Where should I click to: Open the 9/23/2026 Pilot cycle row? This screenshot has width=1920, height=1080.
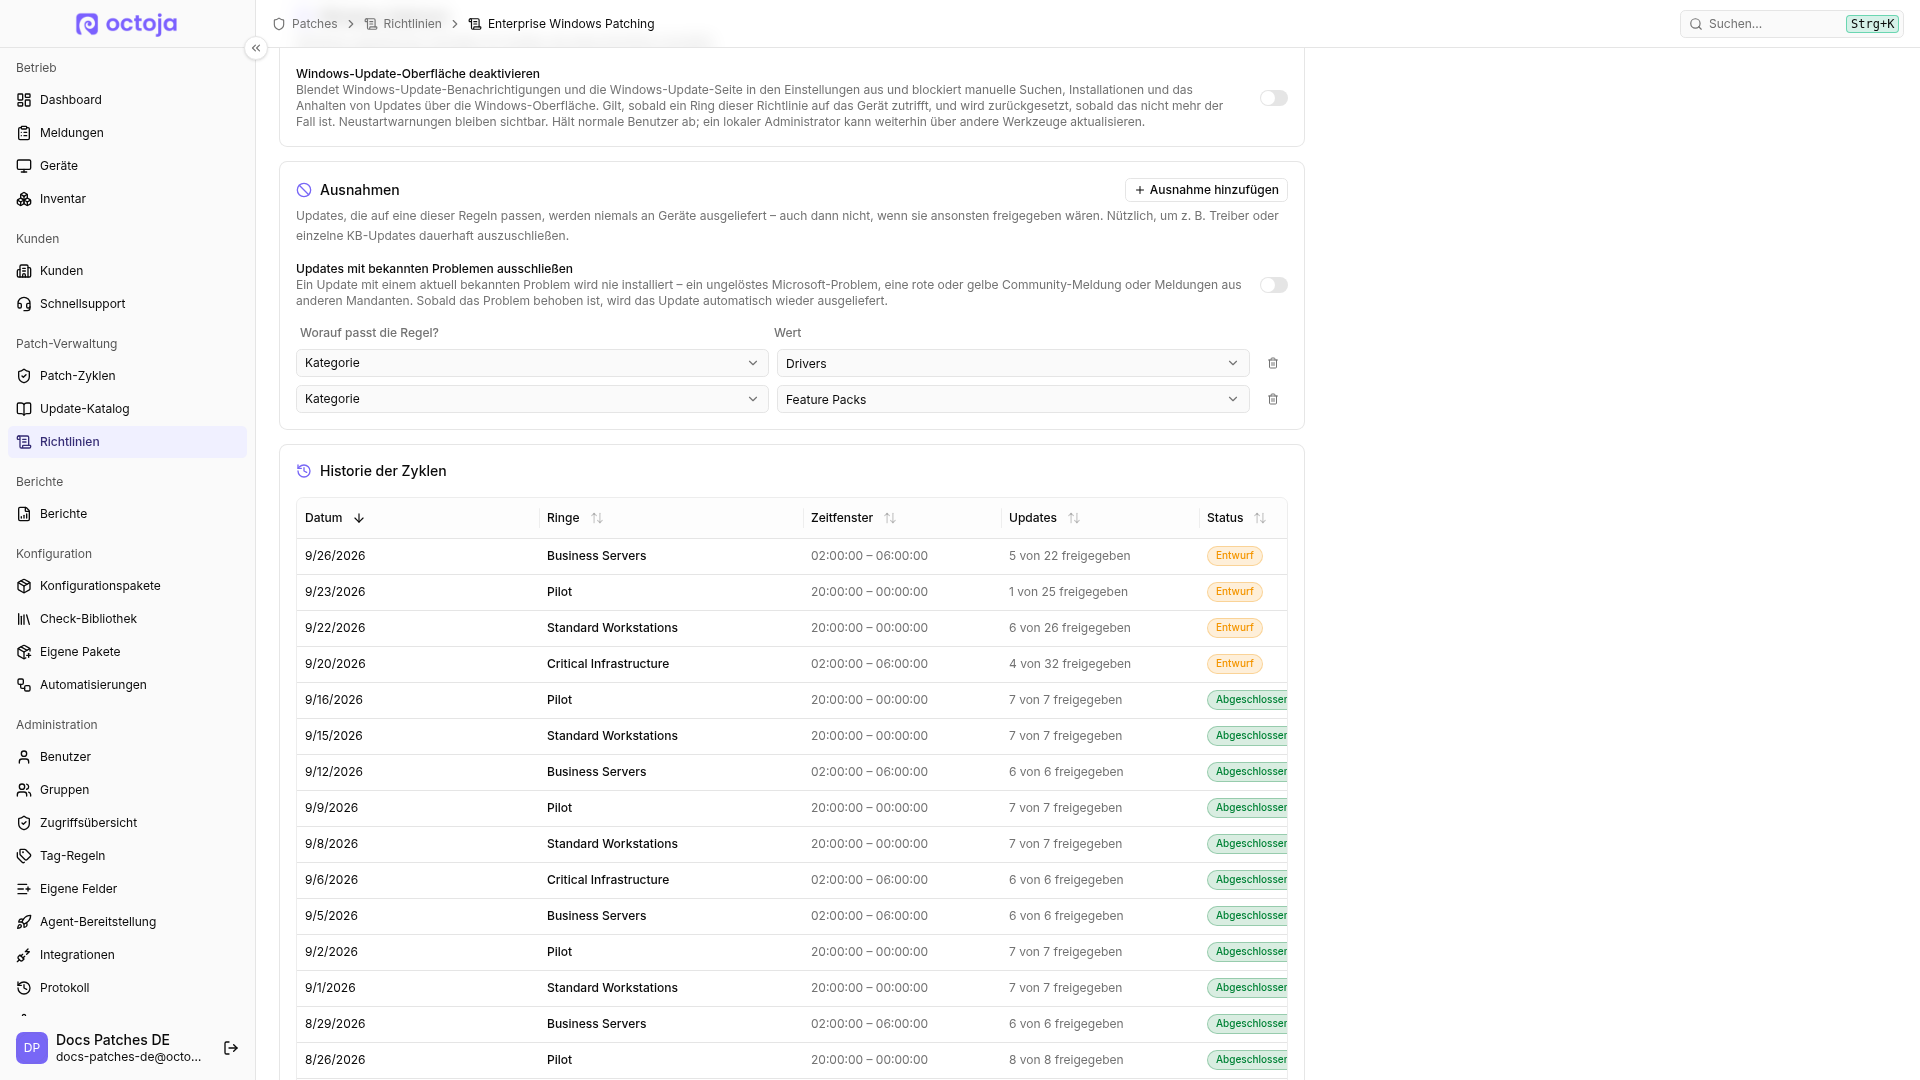[792, 592]
